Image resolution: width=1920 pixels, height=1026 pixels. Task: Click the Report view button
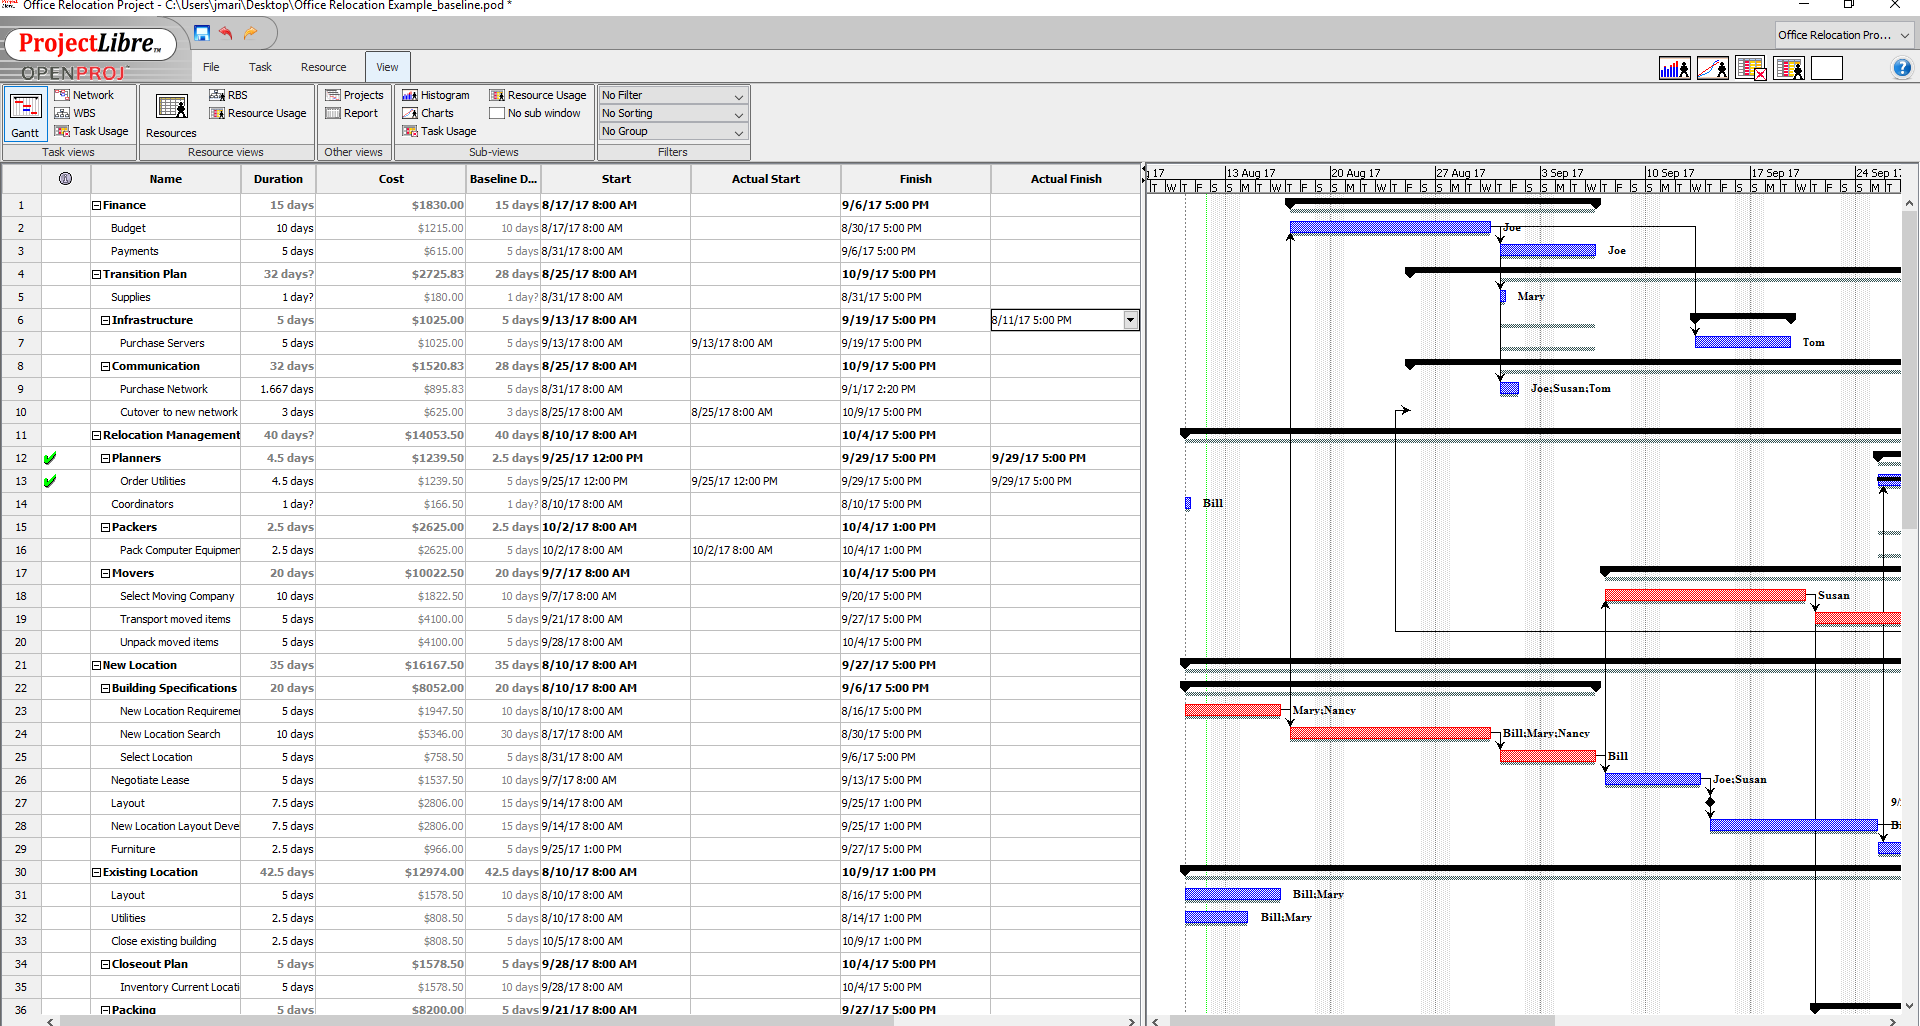352,113
